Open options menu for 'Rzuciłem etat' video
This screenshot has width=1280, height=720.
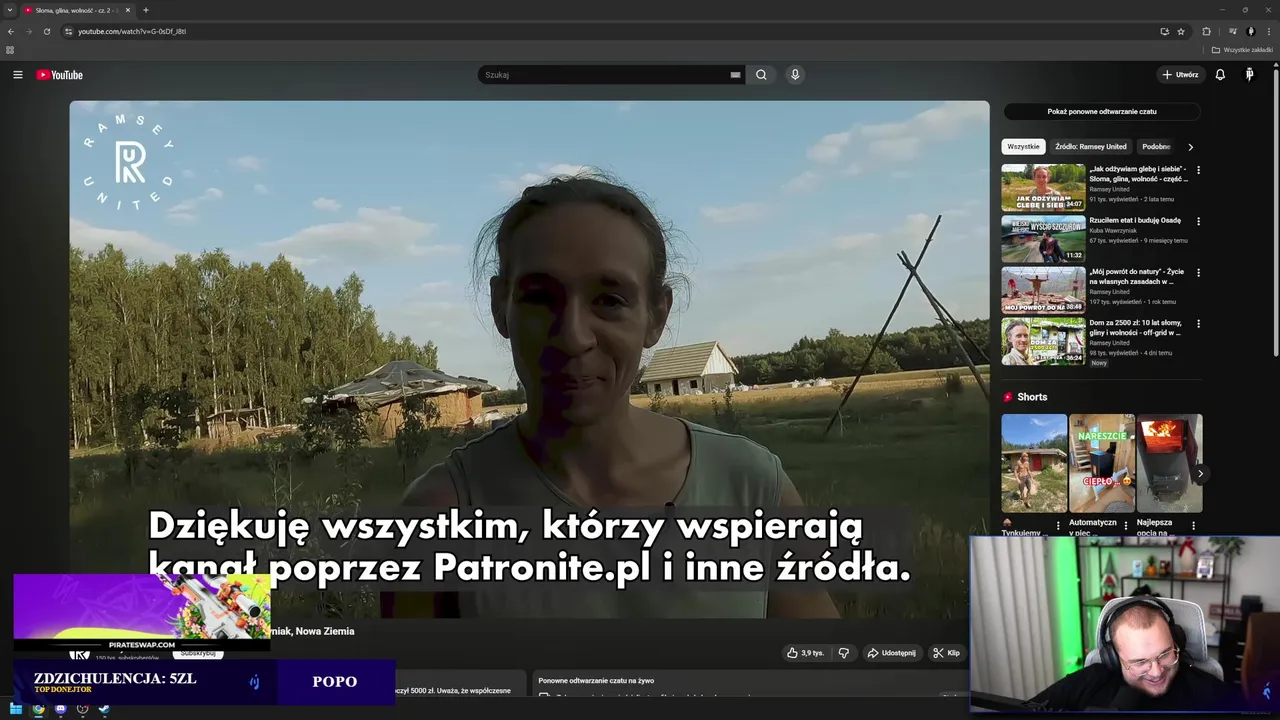(1198, 221)
